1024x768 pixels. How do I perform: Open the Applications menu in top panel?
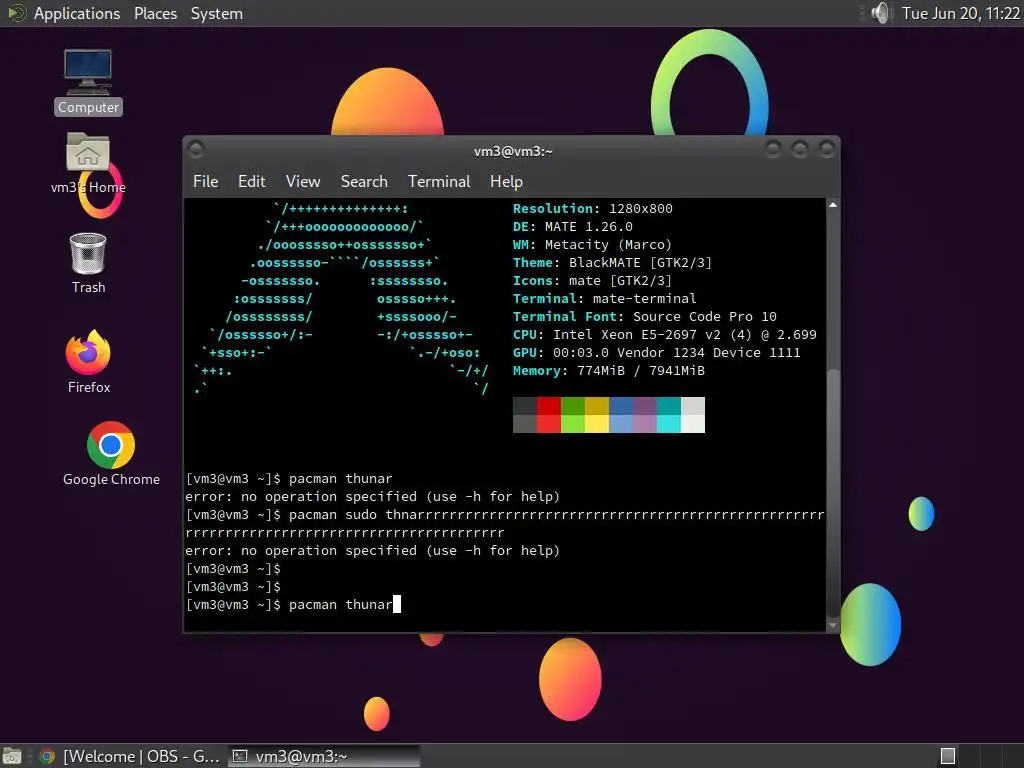pos(77,13)
